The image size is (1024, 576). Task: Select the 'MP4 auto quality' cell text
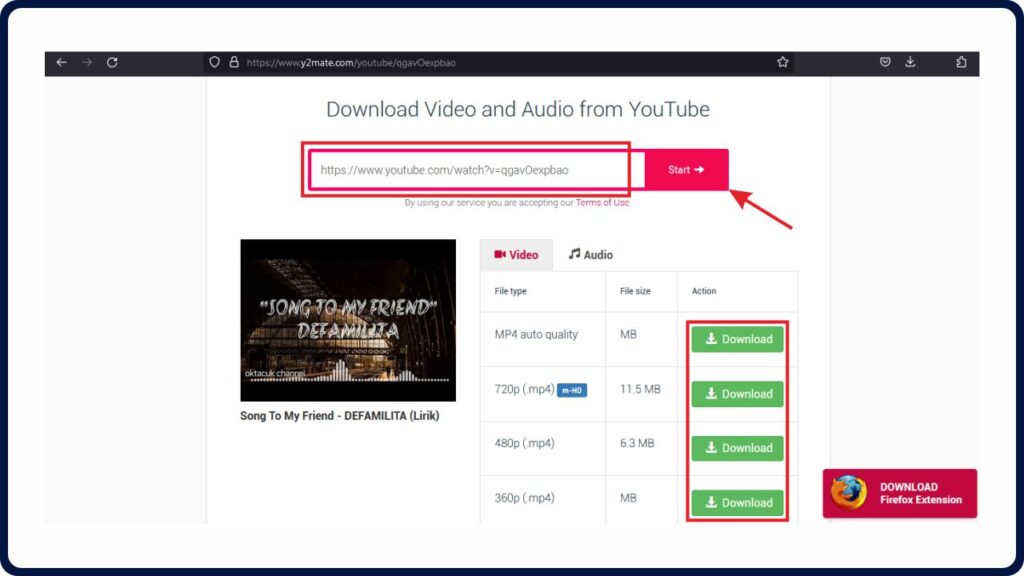tap(536, 334)
